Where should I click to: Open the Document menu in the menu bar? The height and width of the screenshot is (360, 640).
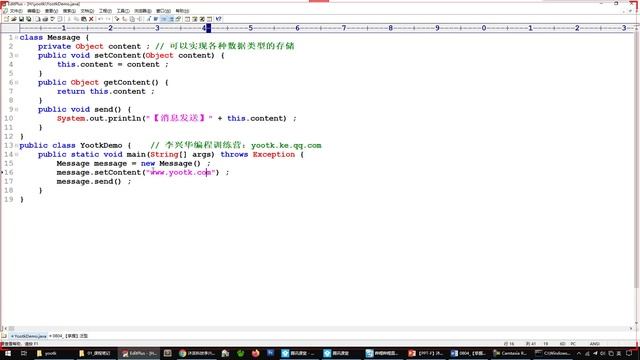point(87,11)
